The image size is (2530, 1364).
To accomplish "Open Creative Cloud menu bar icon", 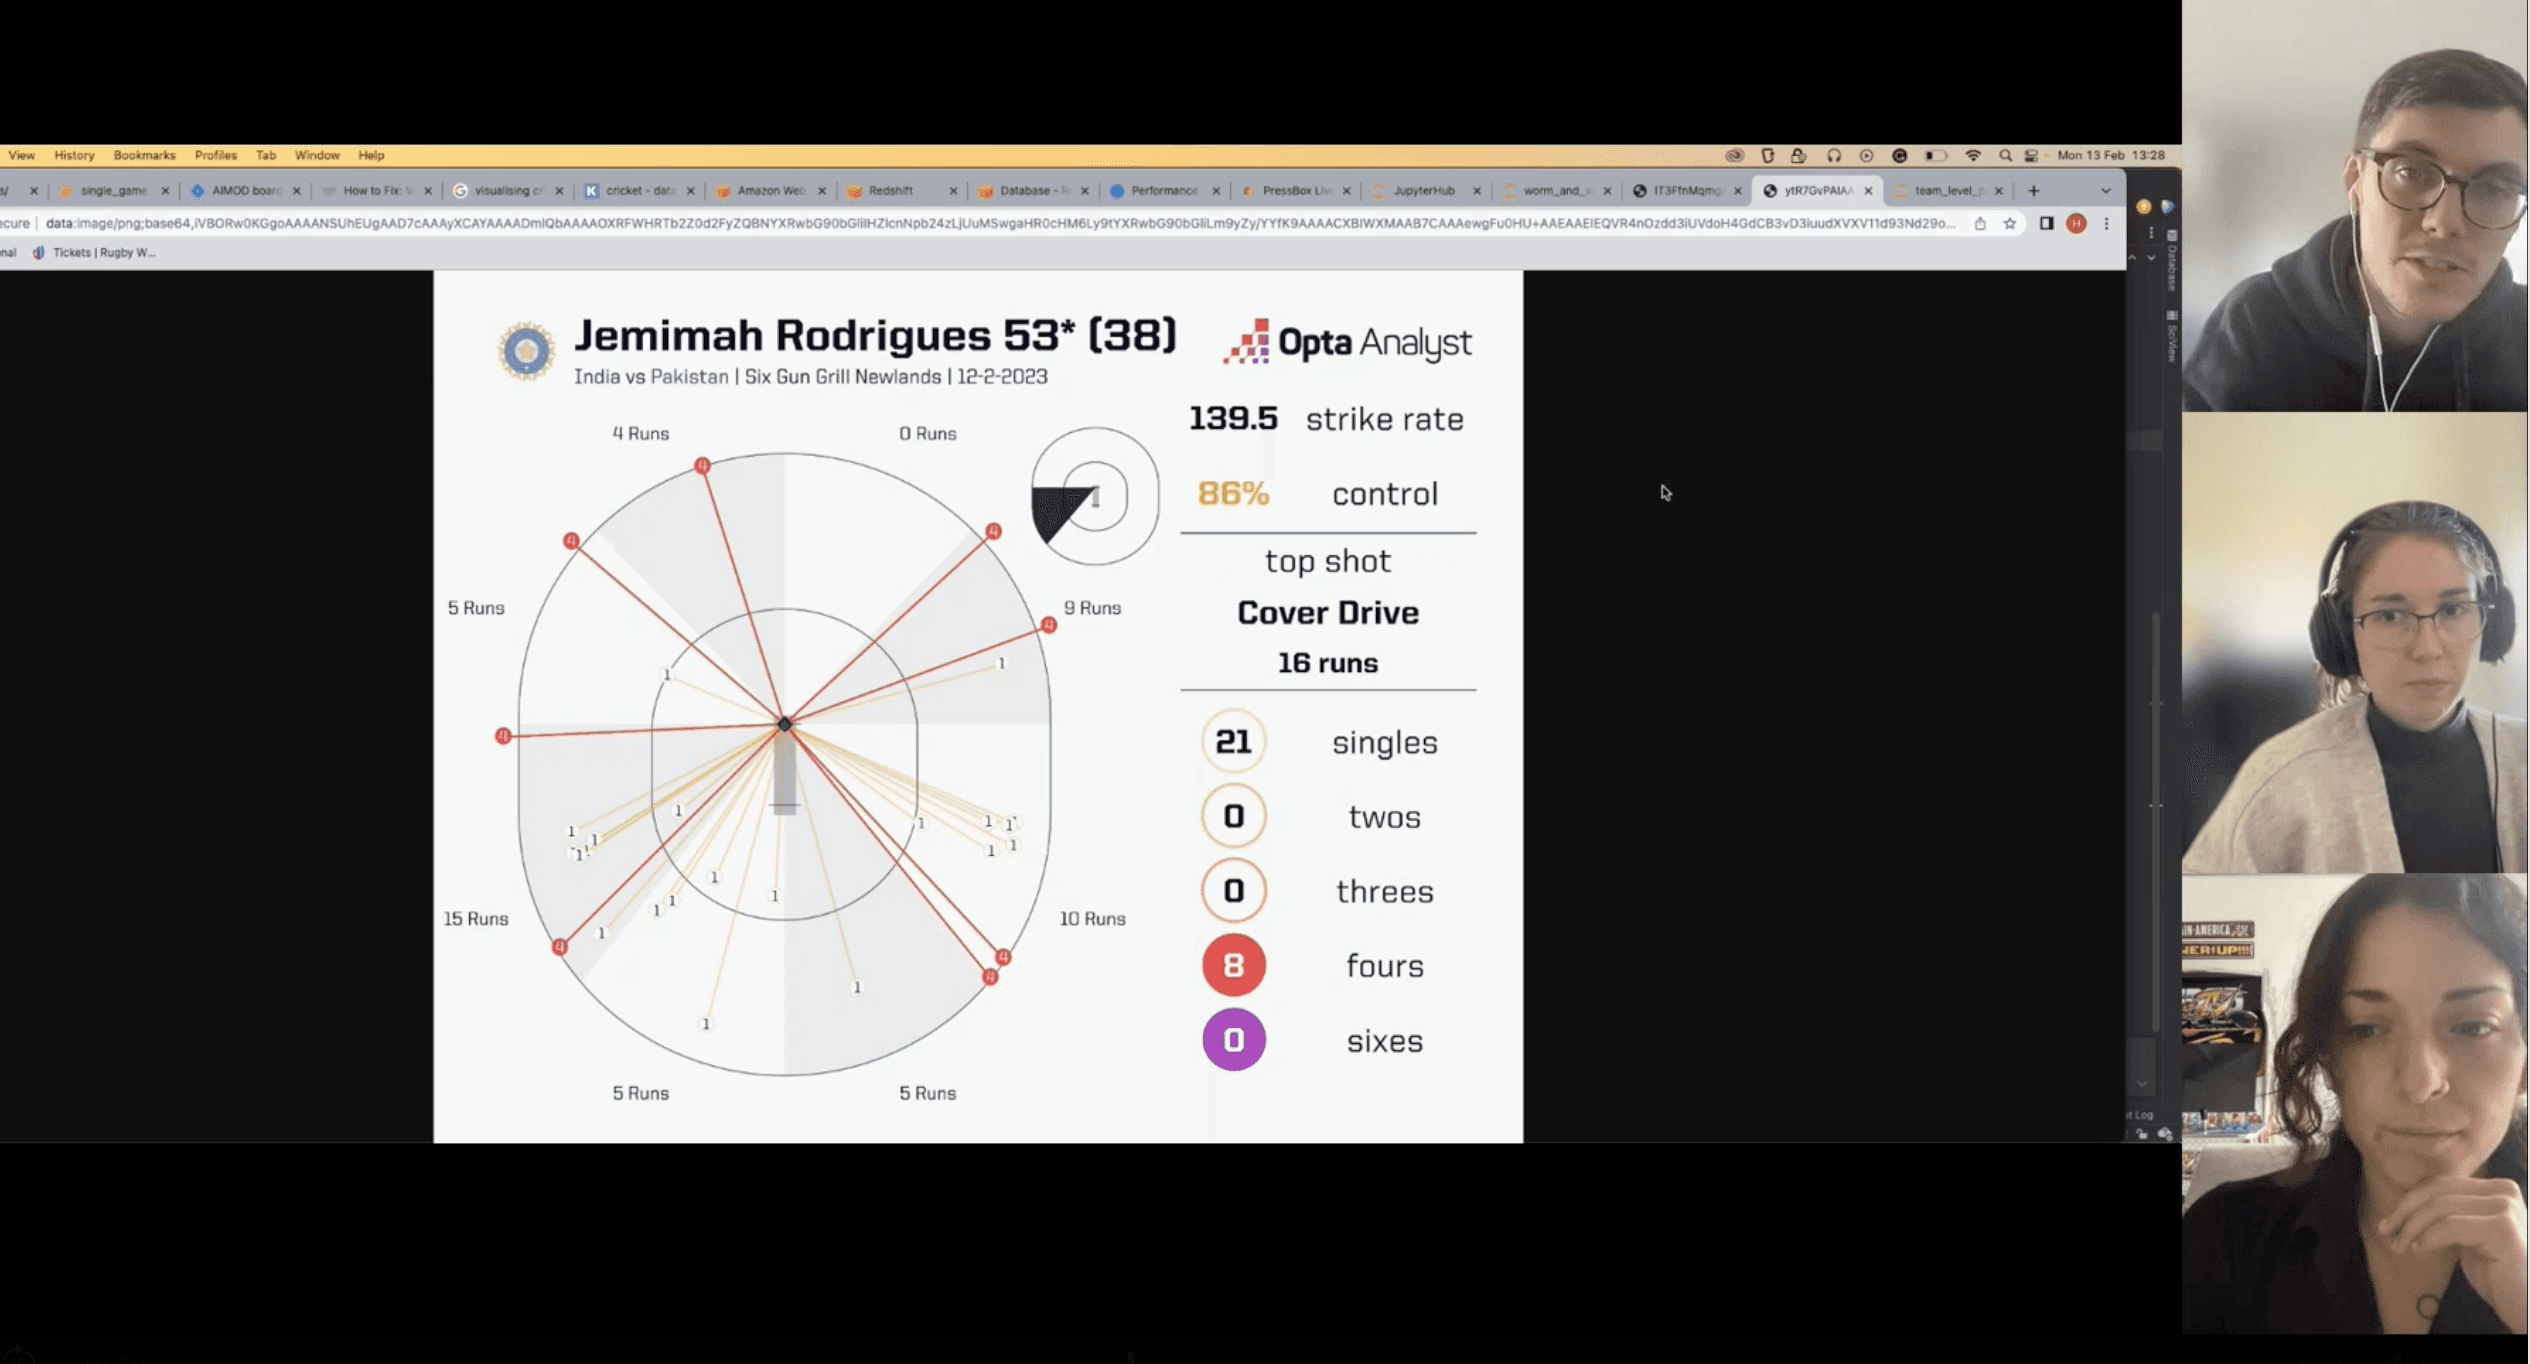I will pos(1734,156).
